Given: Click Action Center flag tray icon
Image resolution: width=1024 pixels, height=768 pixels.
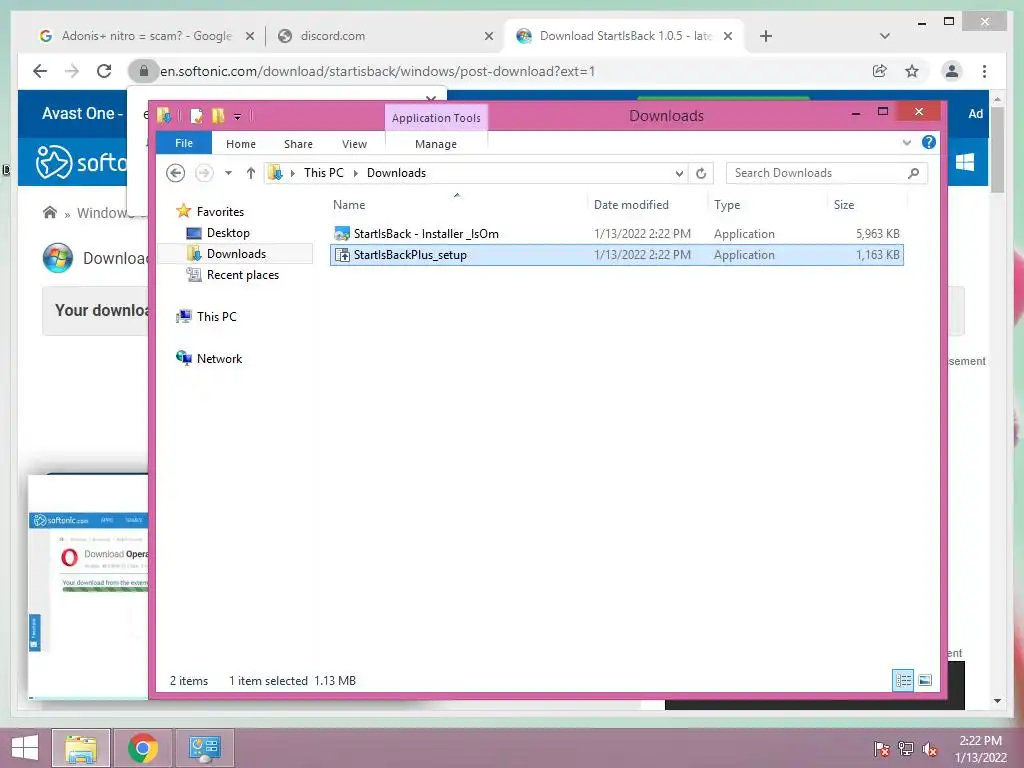Looking at the screenshot, I should [881, 748].
